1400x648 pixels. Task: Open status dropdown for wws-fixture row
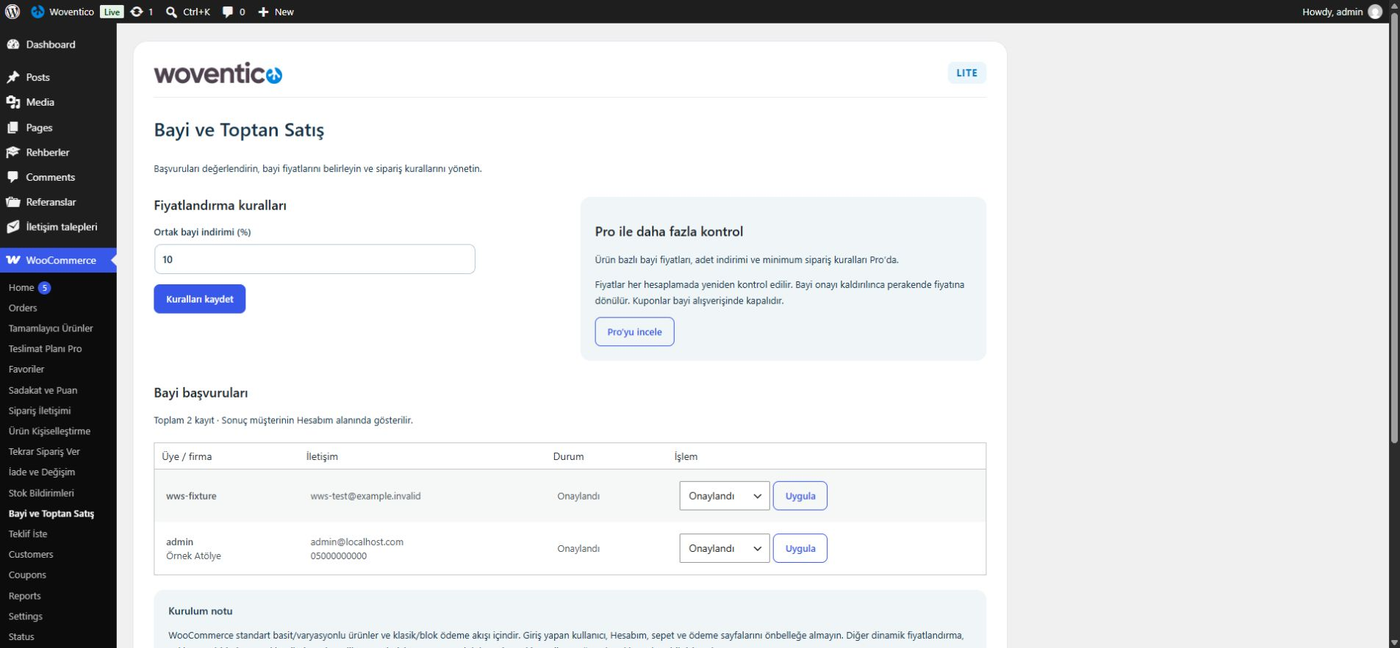[x=724, y=496]
